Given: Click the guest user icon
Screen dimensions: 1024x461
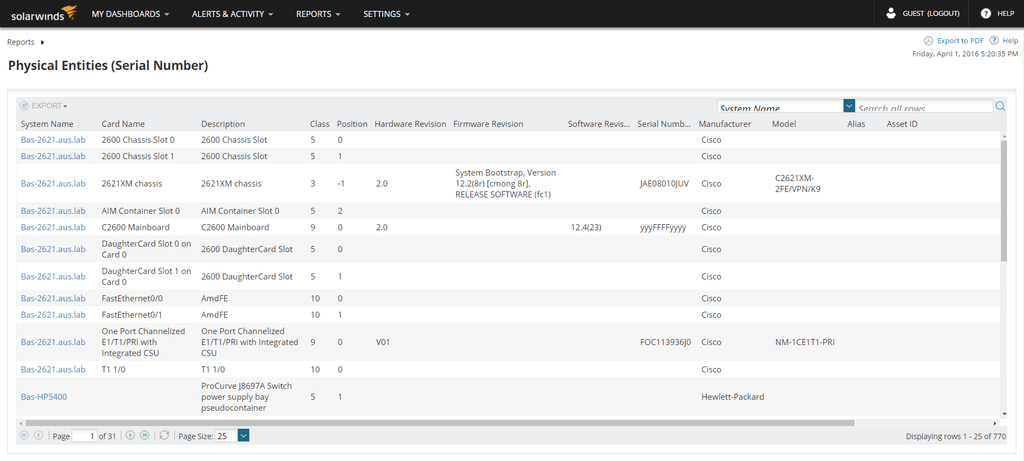Looking at the screenshot, I should (x=891, y=13).
